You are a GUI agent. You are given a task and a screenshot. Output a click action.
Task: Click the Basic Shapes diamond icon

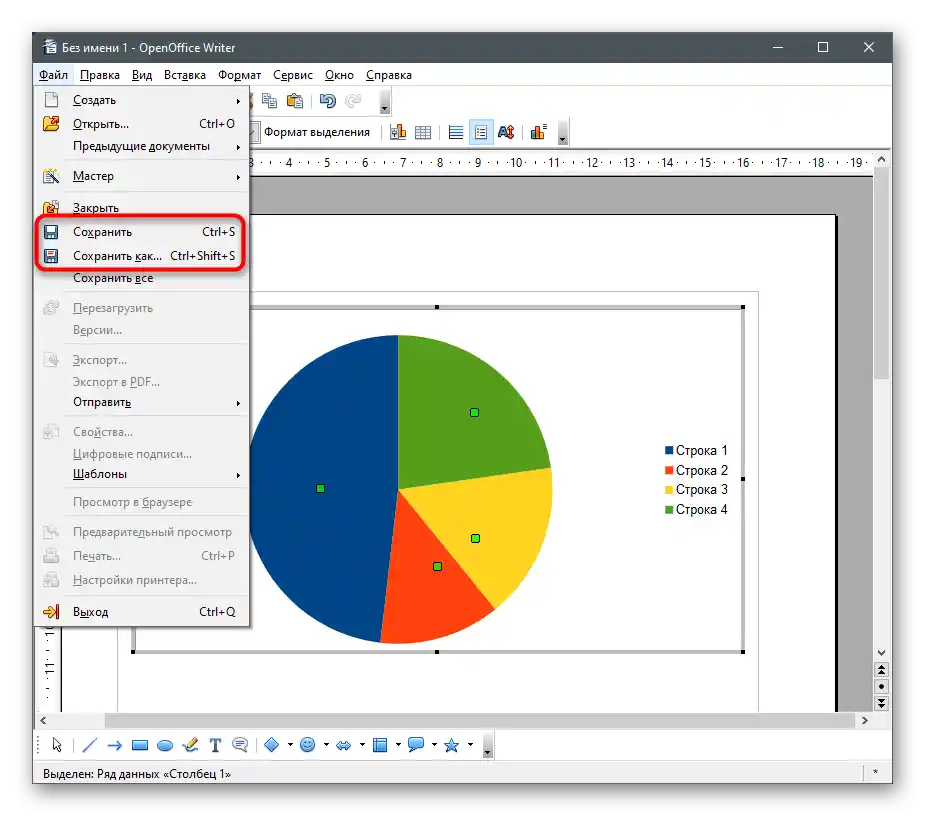tap(271, 745)
